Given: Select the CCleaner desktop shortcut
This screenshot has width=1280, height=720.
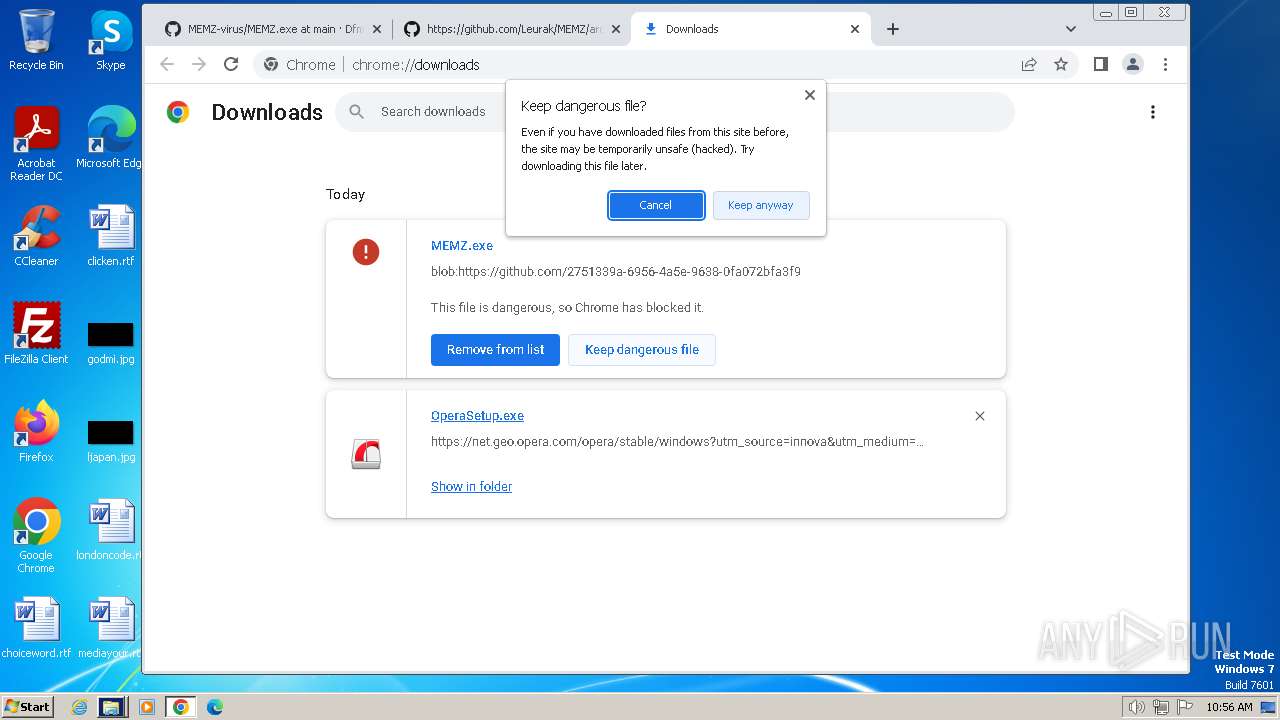Looking at the screenshot, I should coord(36,236).
